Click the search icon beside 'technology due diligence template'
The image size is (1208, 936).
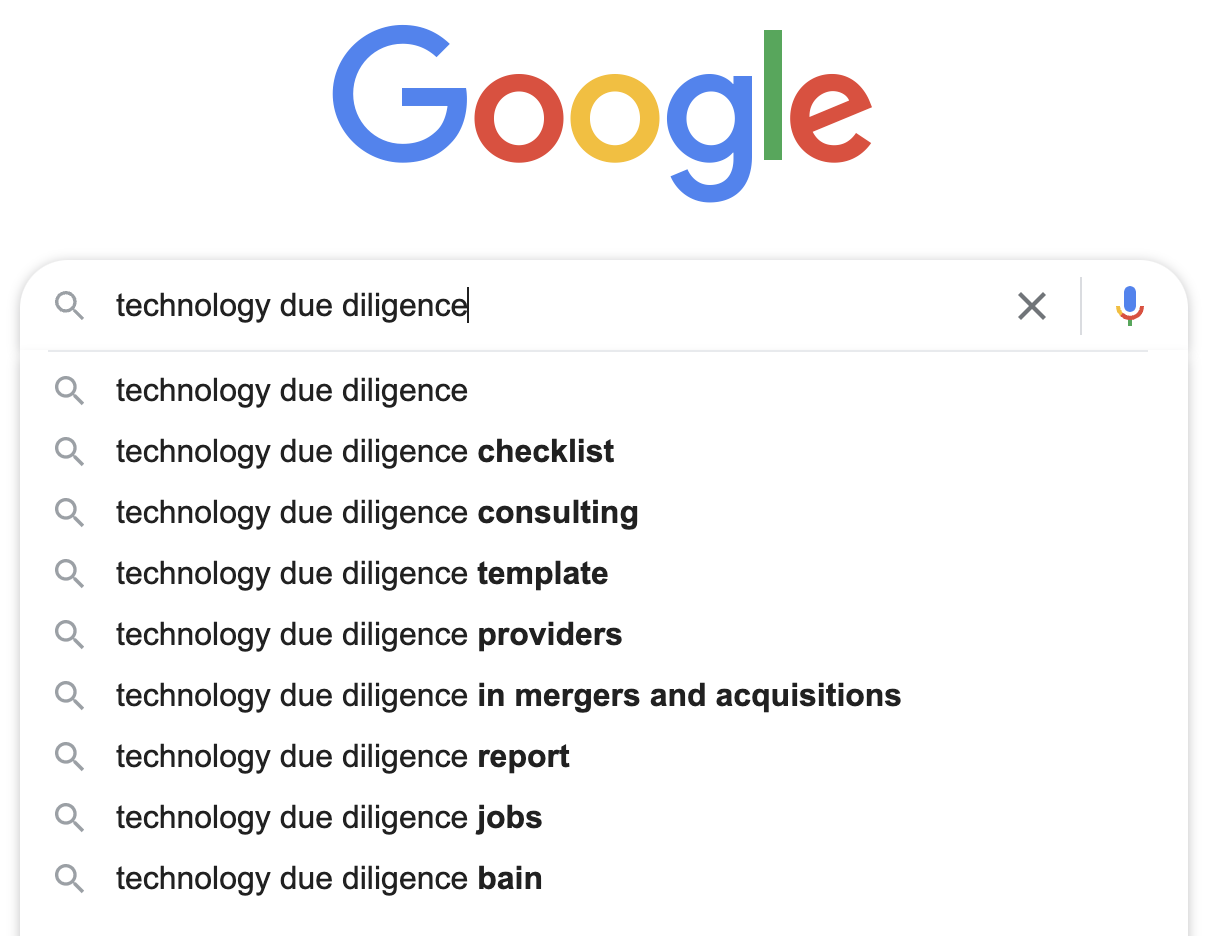click(70, 573)
